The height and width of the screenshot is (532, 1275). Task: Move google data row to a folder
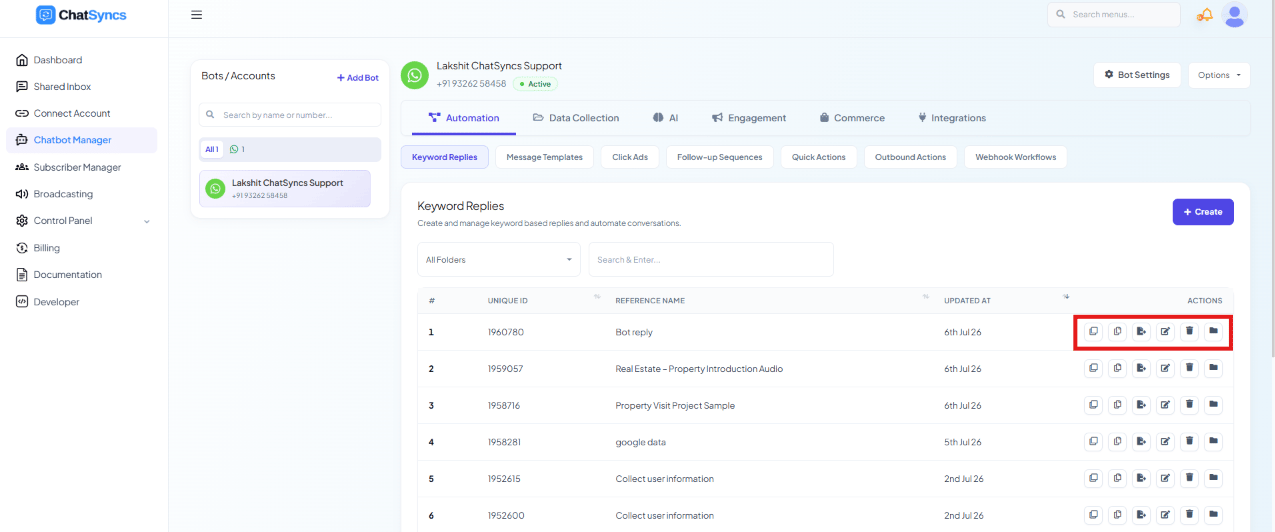tap(1213, 441)
